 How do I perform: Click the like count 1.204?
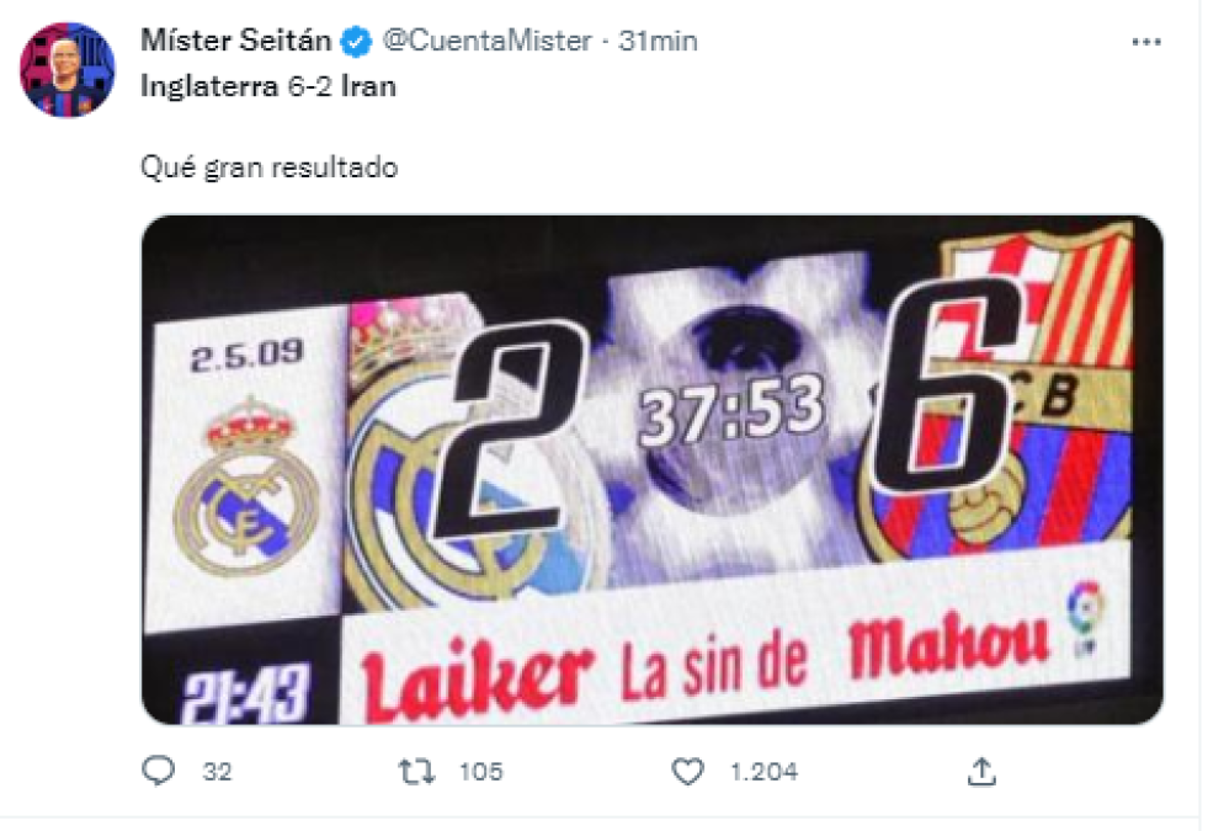coord(763,772)
